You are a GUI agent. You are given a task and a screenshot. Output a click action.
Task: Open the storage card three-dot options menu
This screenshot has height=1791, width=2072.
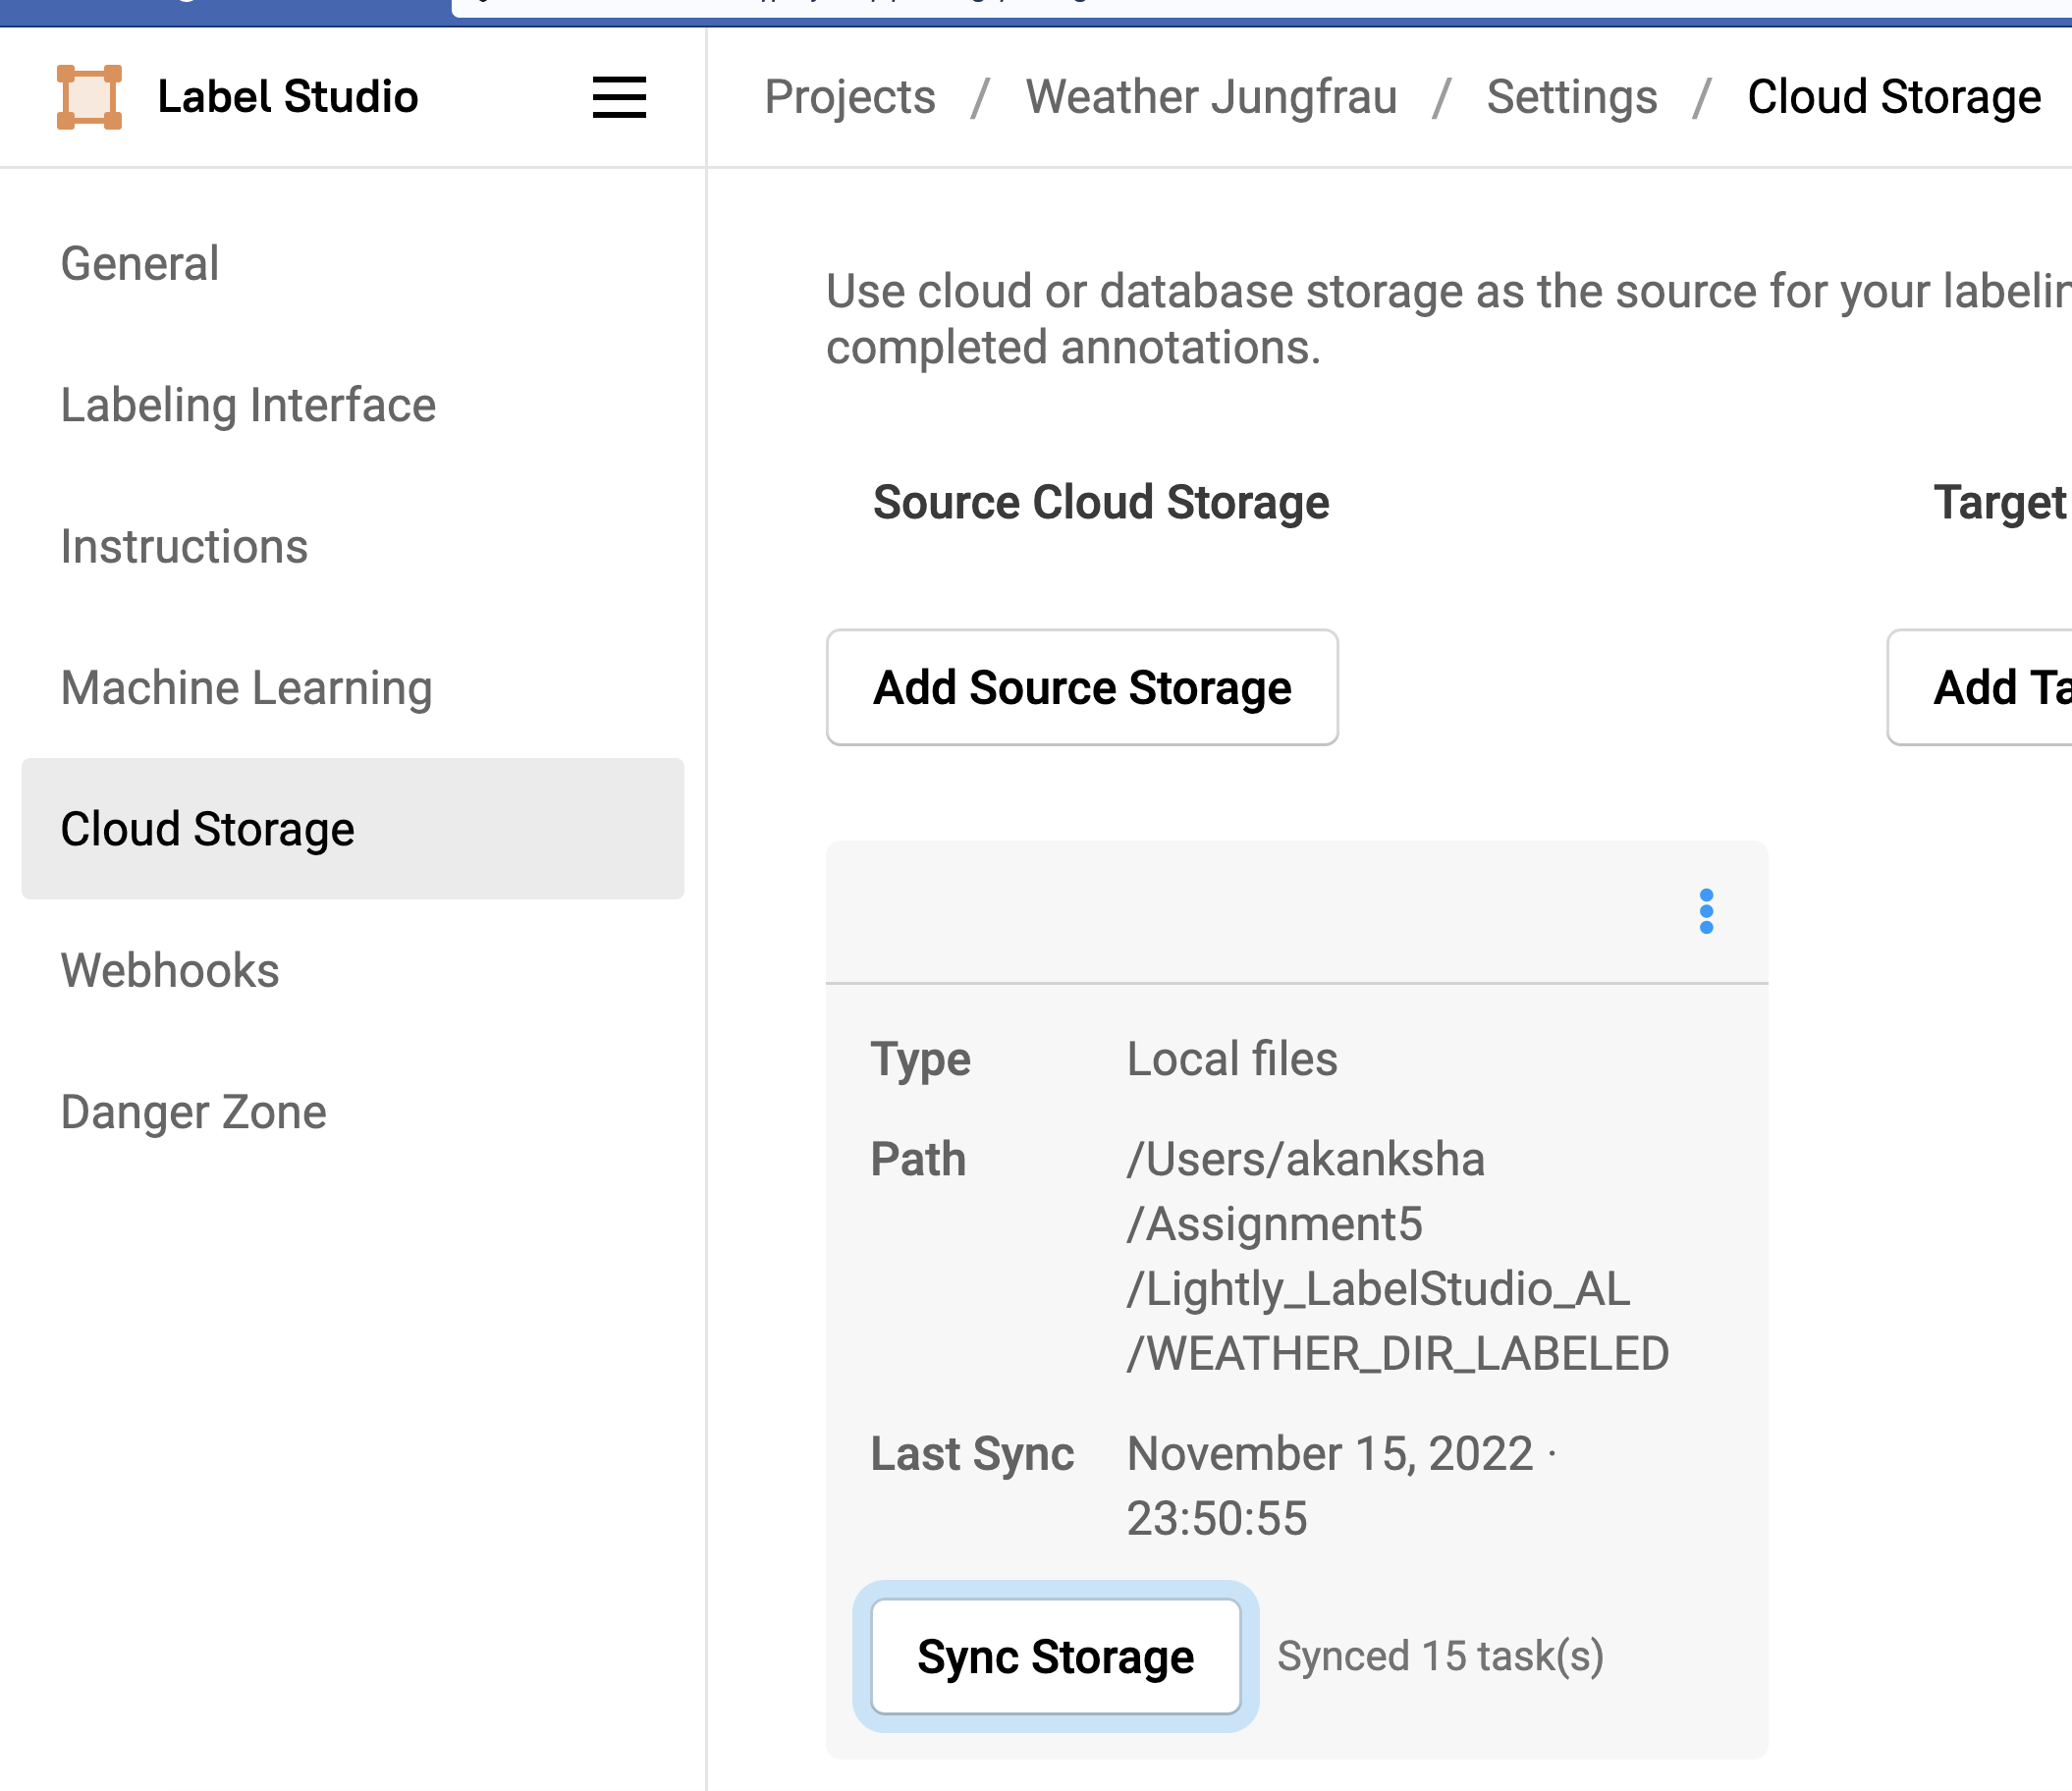coord(1706,911)
